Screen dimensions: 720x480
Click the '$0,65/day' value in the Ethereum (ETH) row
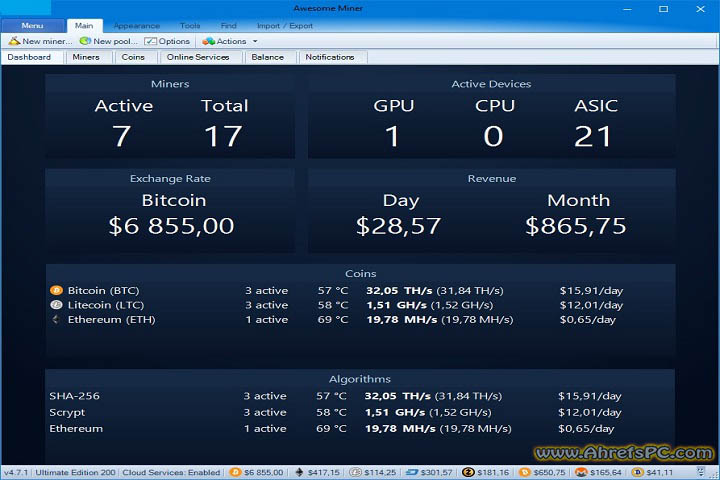pyautogui.click(x=588, y=320)
